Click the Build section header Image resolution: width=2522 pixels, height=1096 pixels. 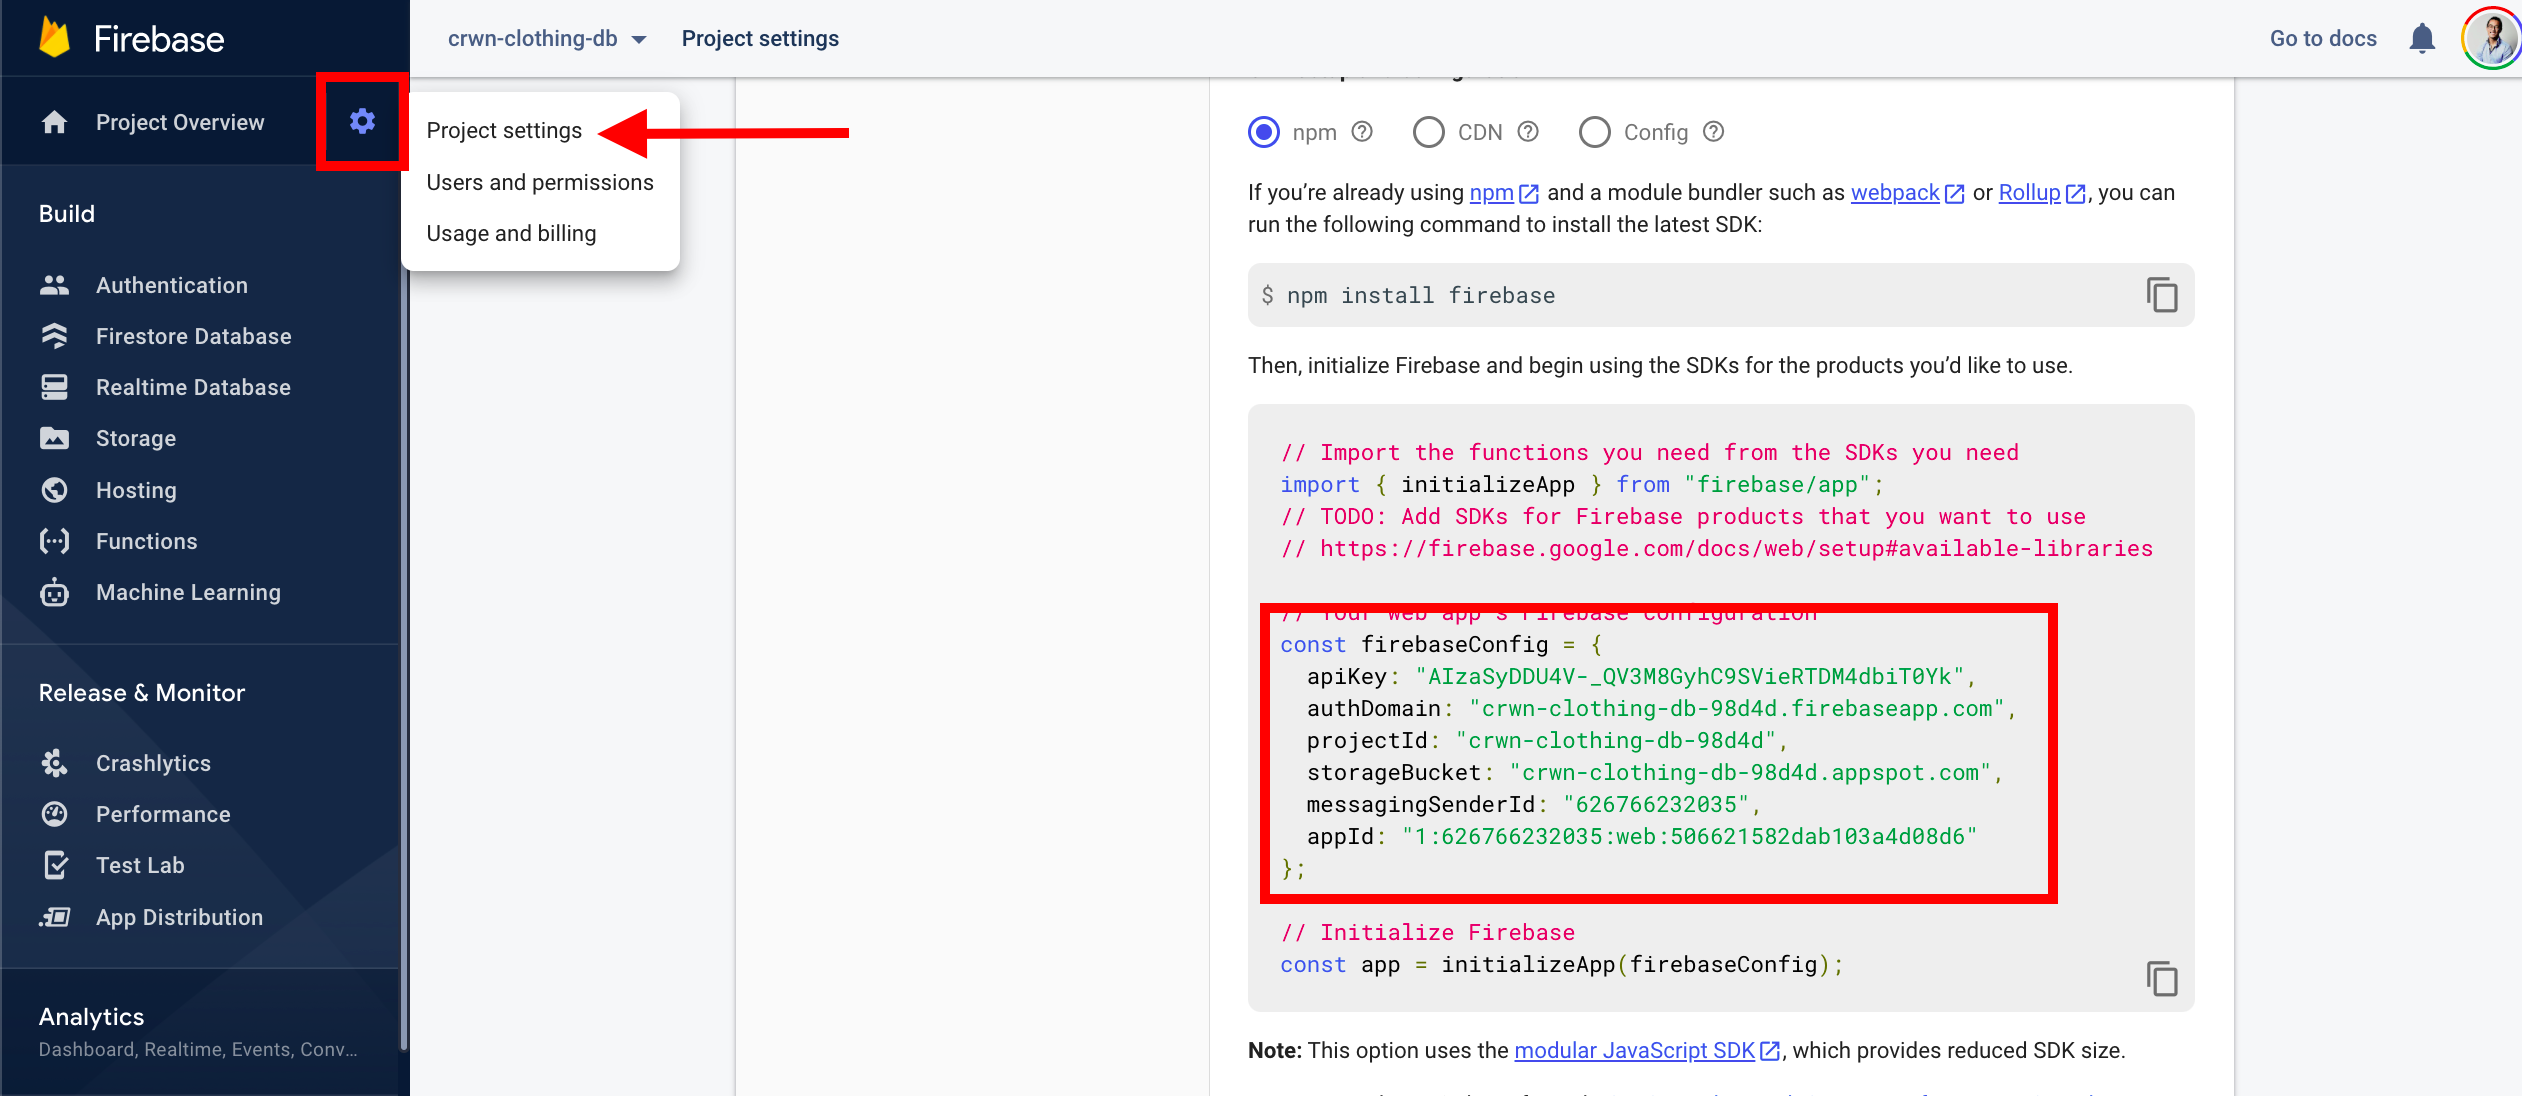[x=67, y=213]
